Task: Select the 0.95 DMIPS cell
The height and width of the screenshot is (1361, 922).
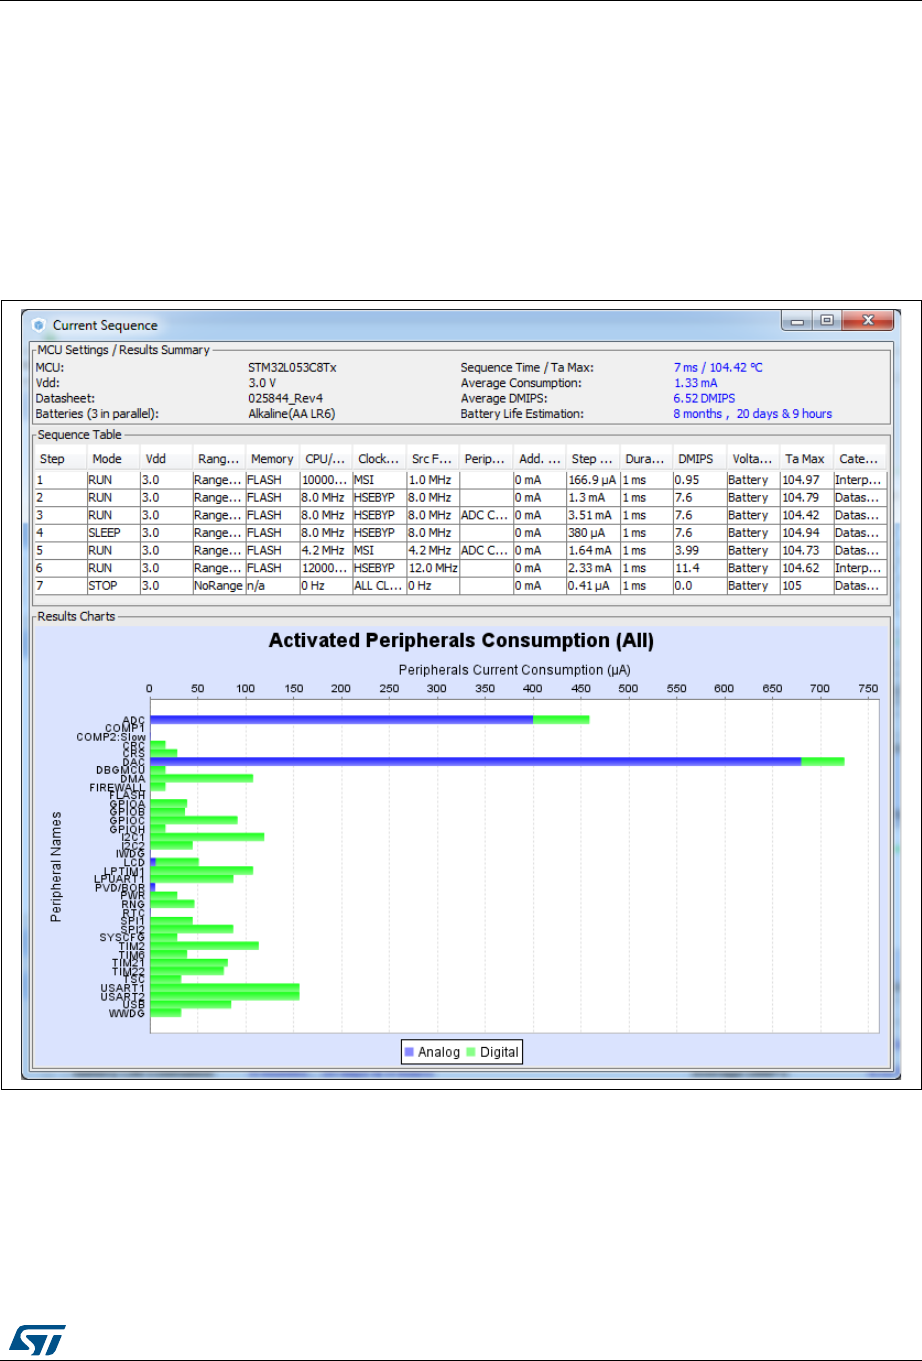Action: tap(698, 480)
